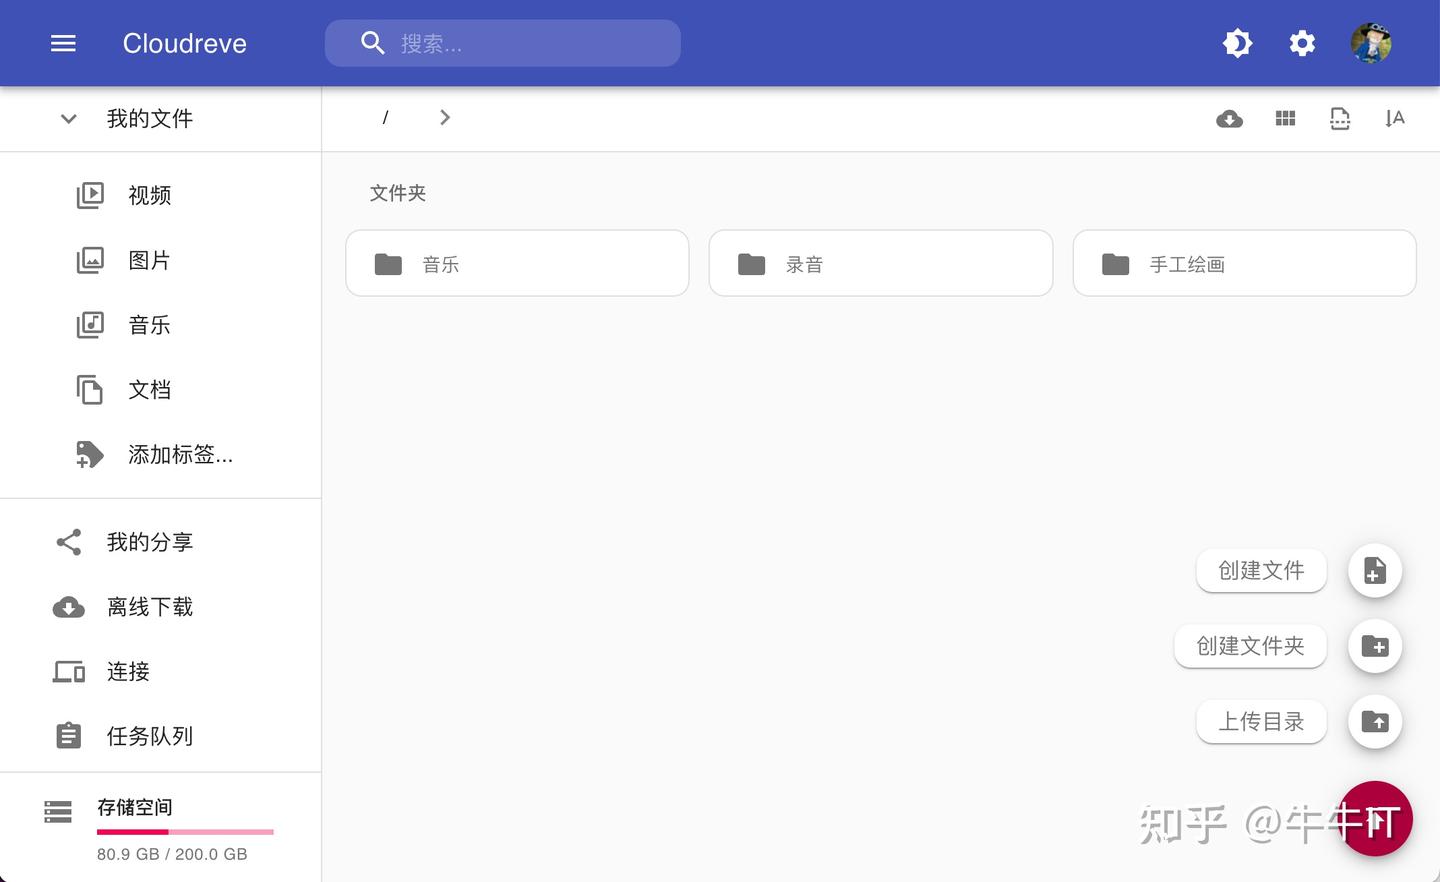The height and width of the screenshot is (882, 1440).
Task: Click the breadcrumb arrow next to root path
Action: (445, 117)
